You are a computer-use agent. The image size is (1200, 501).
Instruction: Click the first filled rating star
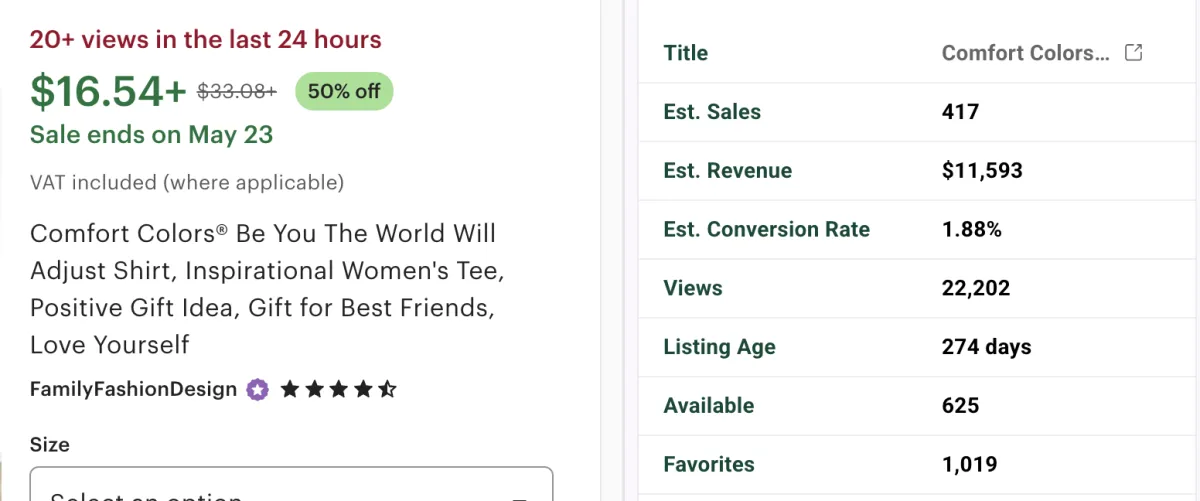click(x=290, y=389)
